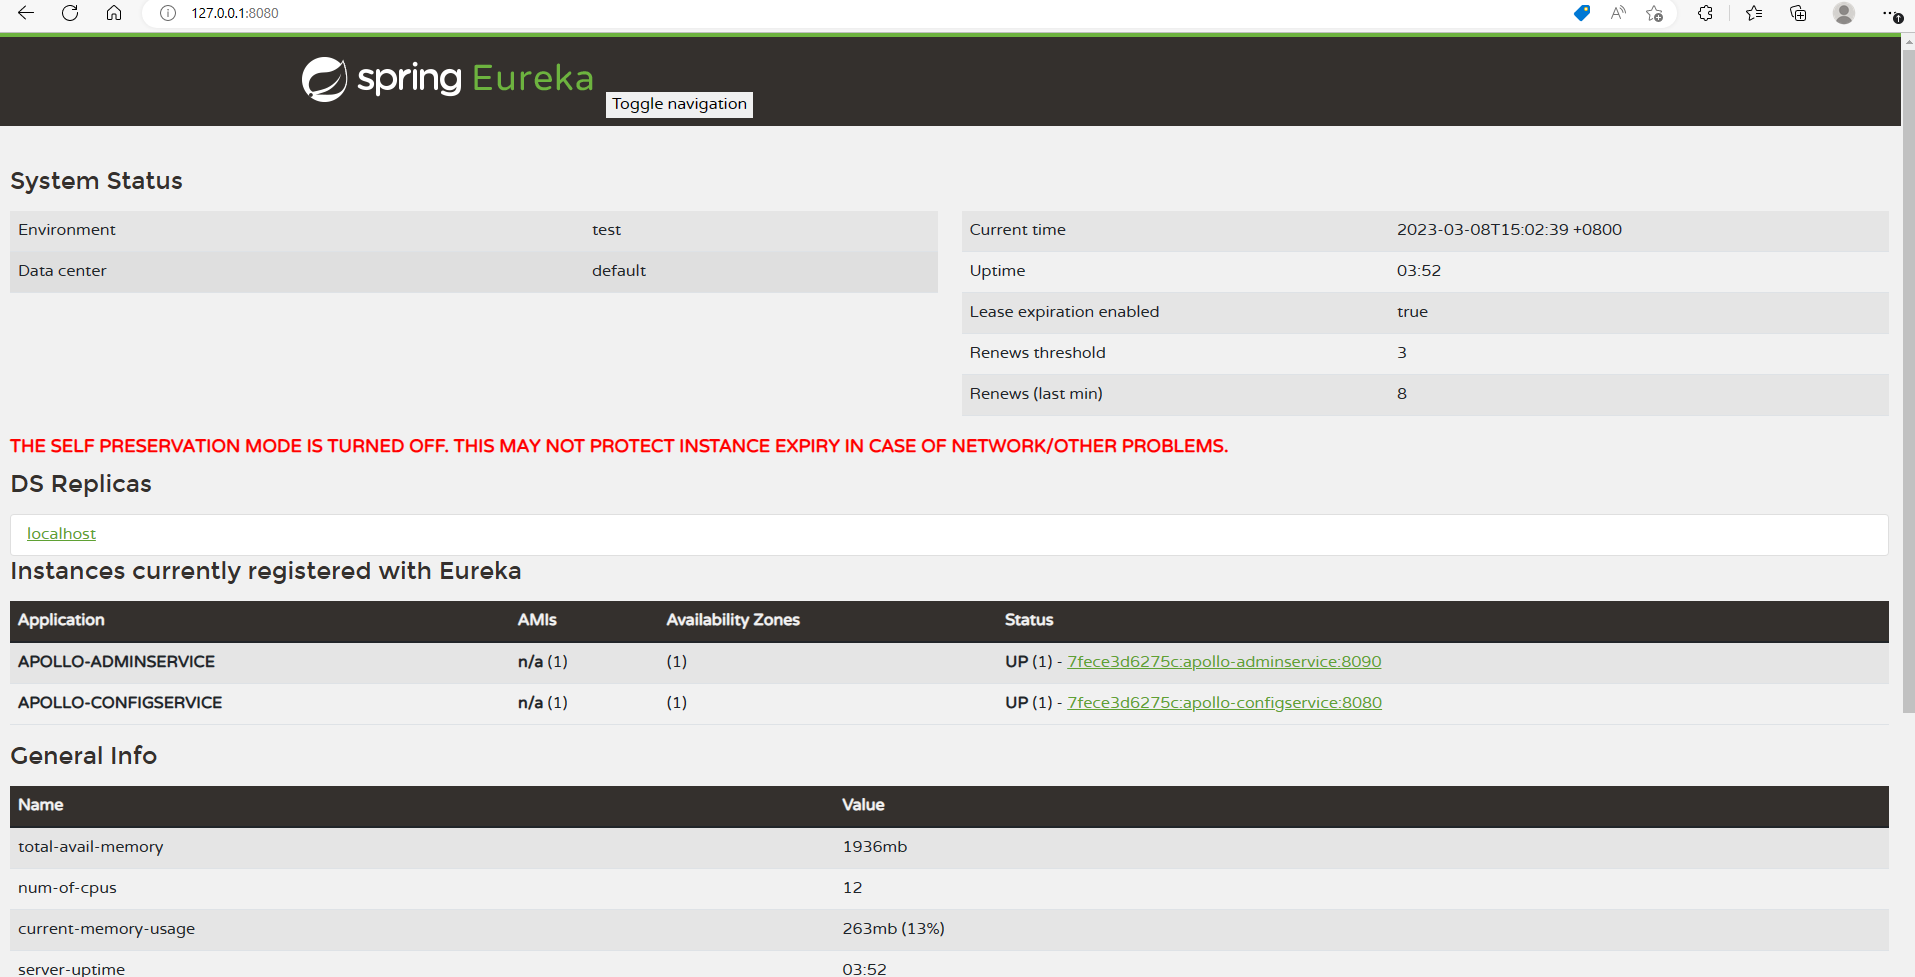Toggle navigation button in header
This screenshot has width=1915, height=977.
pyautogui.click(x=679, y=104)
